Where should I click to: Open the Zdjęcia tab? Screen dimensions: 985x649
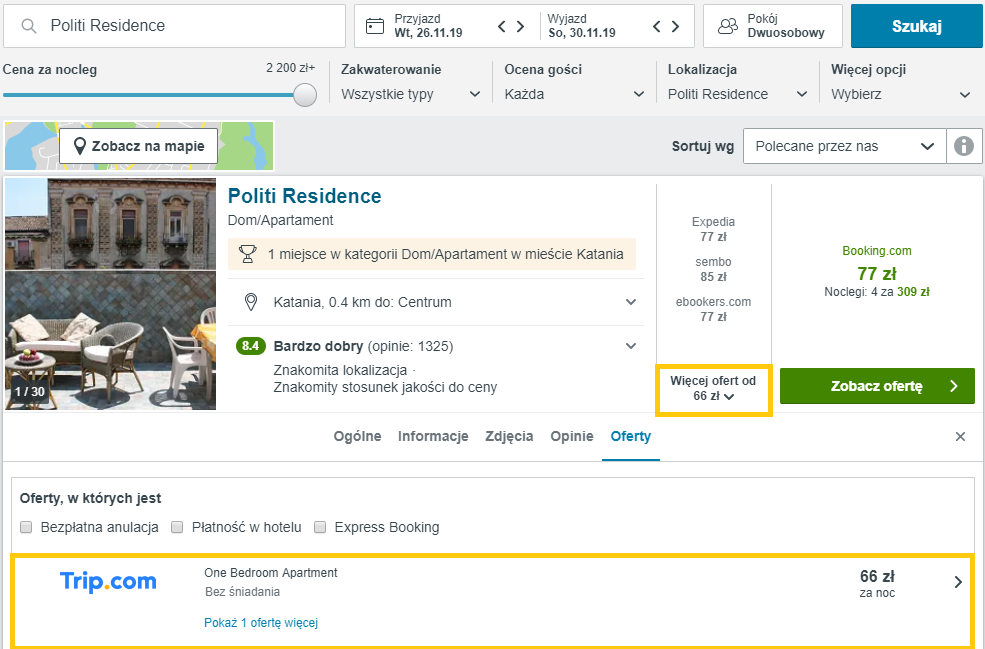click(x=509, y=437)
